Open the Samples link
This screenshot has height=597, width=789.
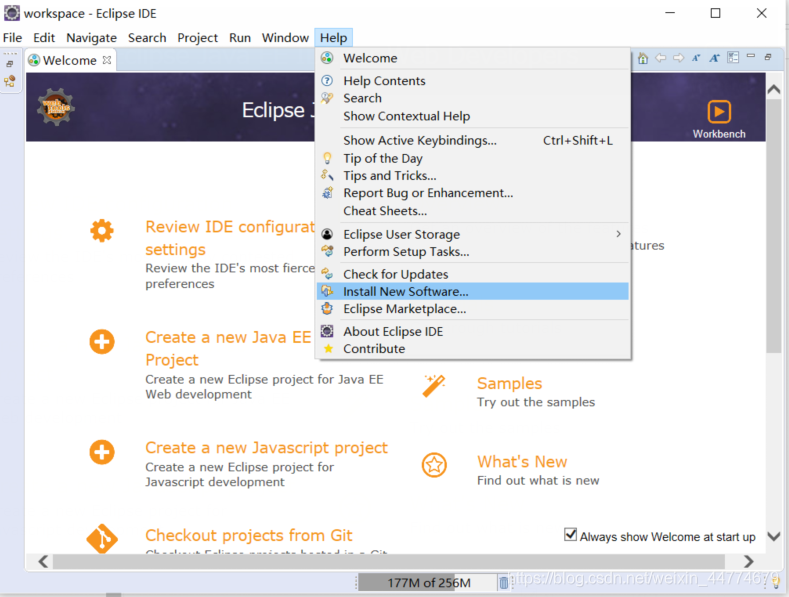click(x=509, y=384)
